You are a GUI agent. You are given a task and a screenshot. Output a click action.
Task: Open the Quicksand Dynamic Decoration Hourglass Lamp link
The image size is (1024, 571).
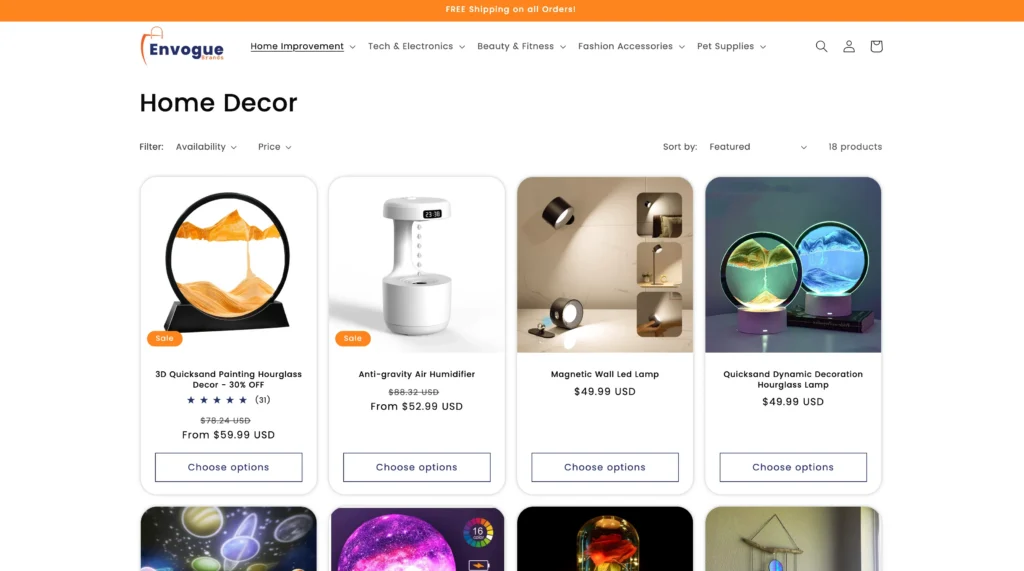[x=793, y=380]
